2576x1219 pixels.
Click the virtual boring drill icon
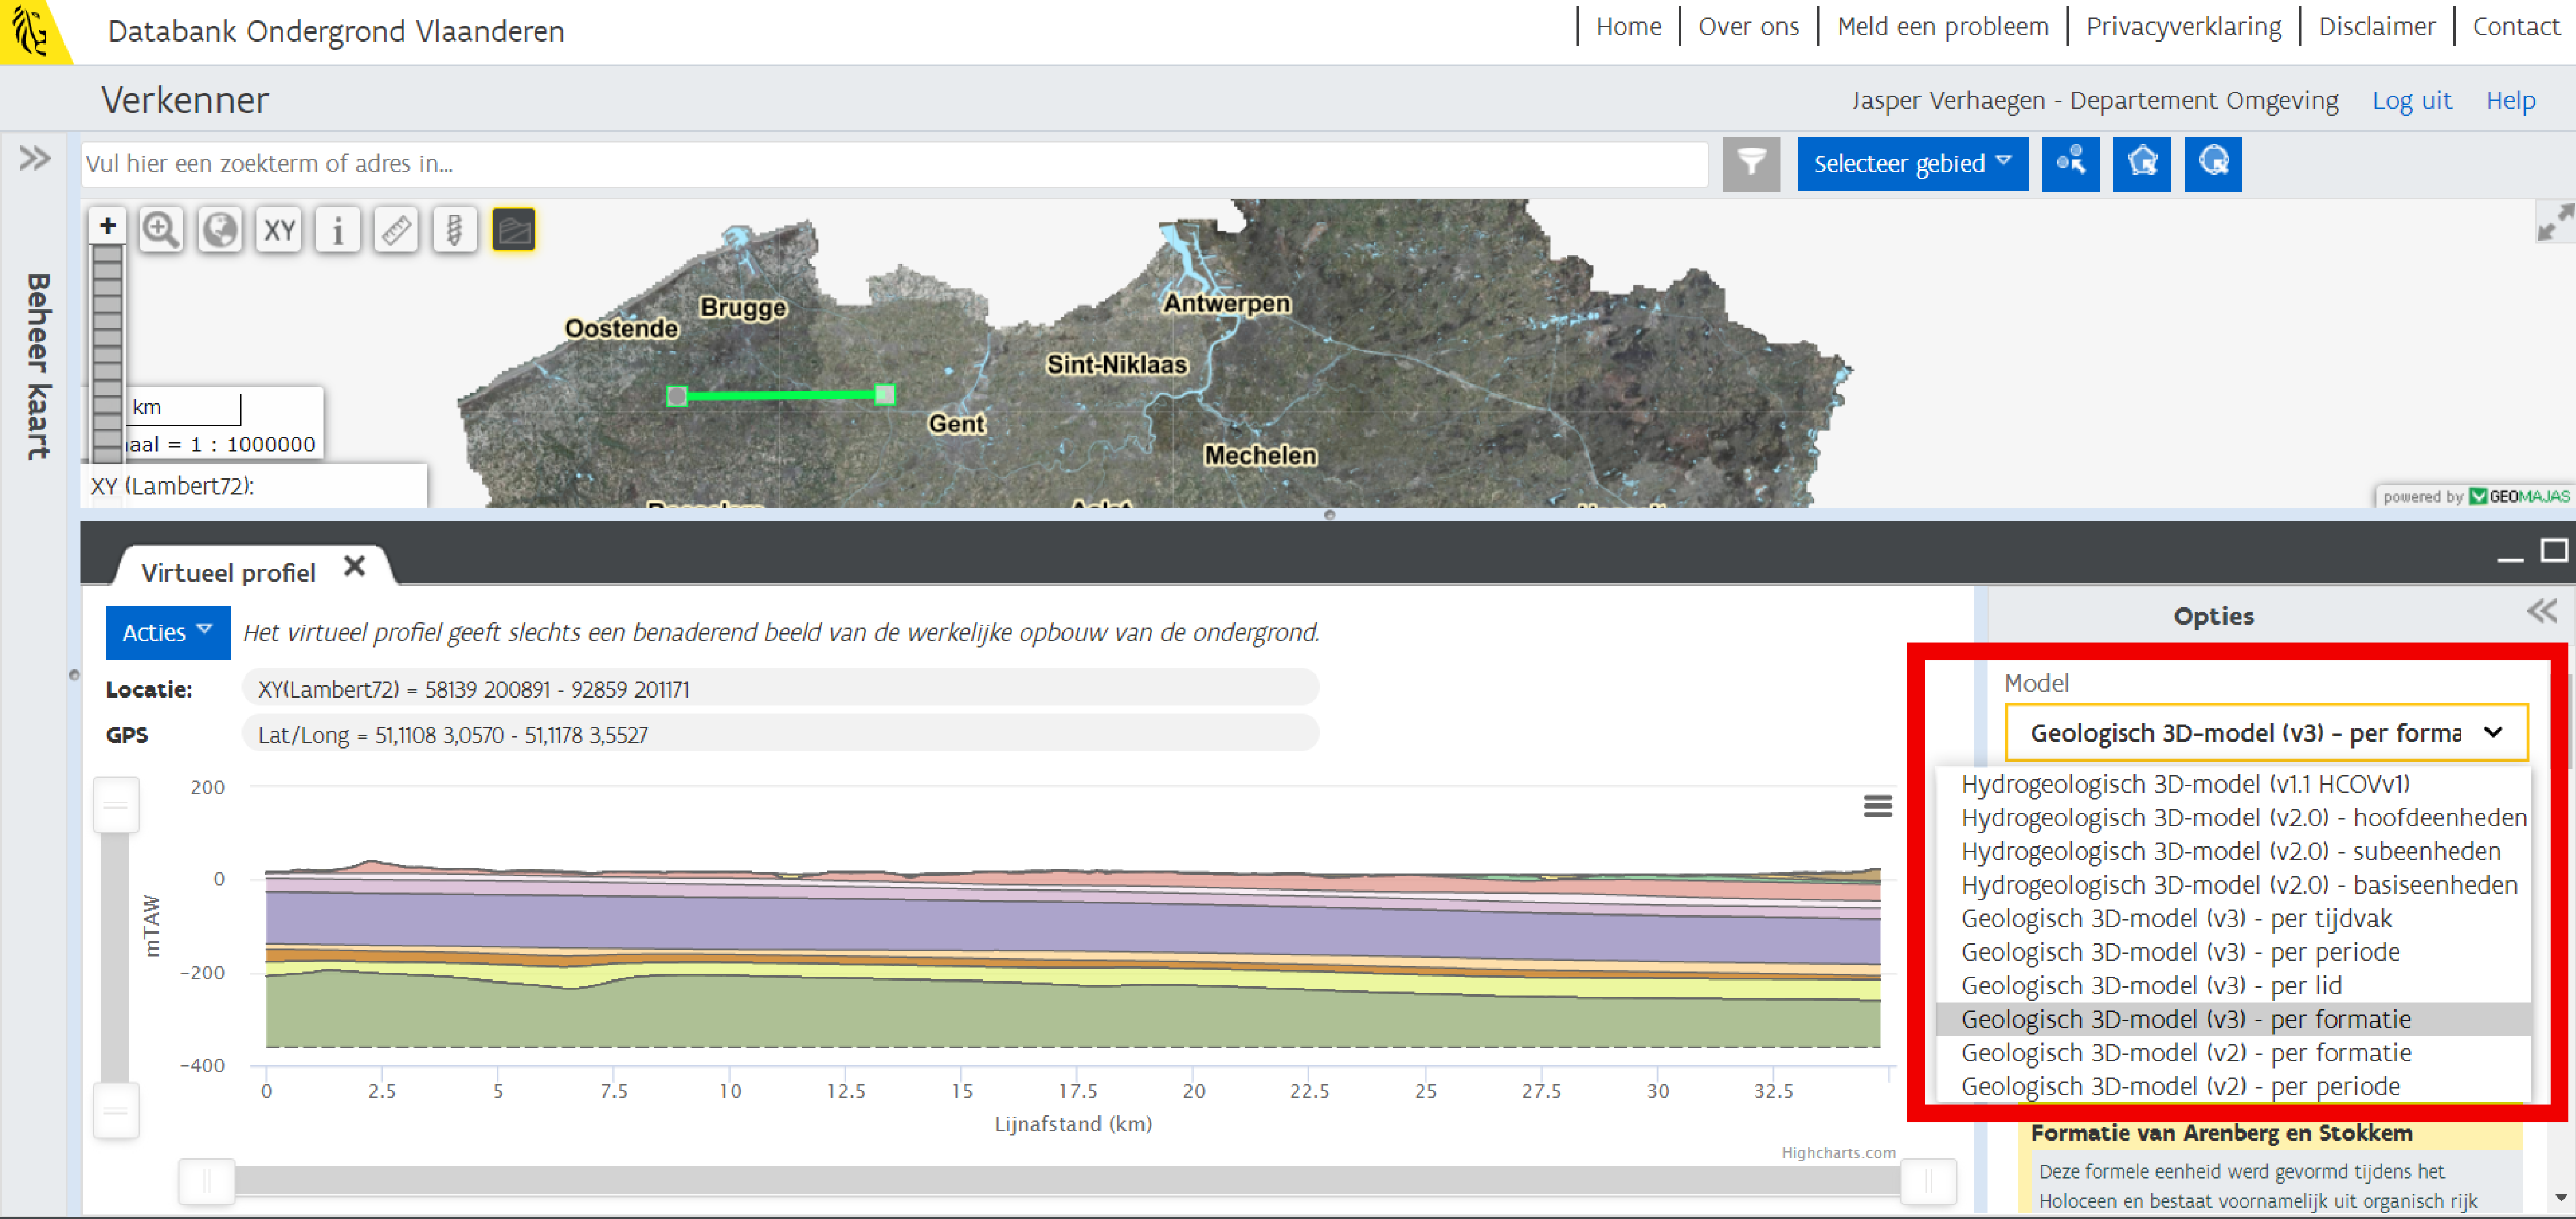tap(455, 230)
